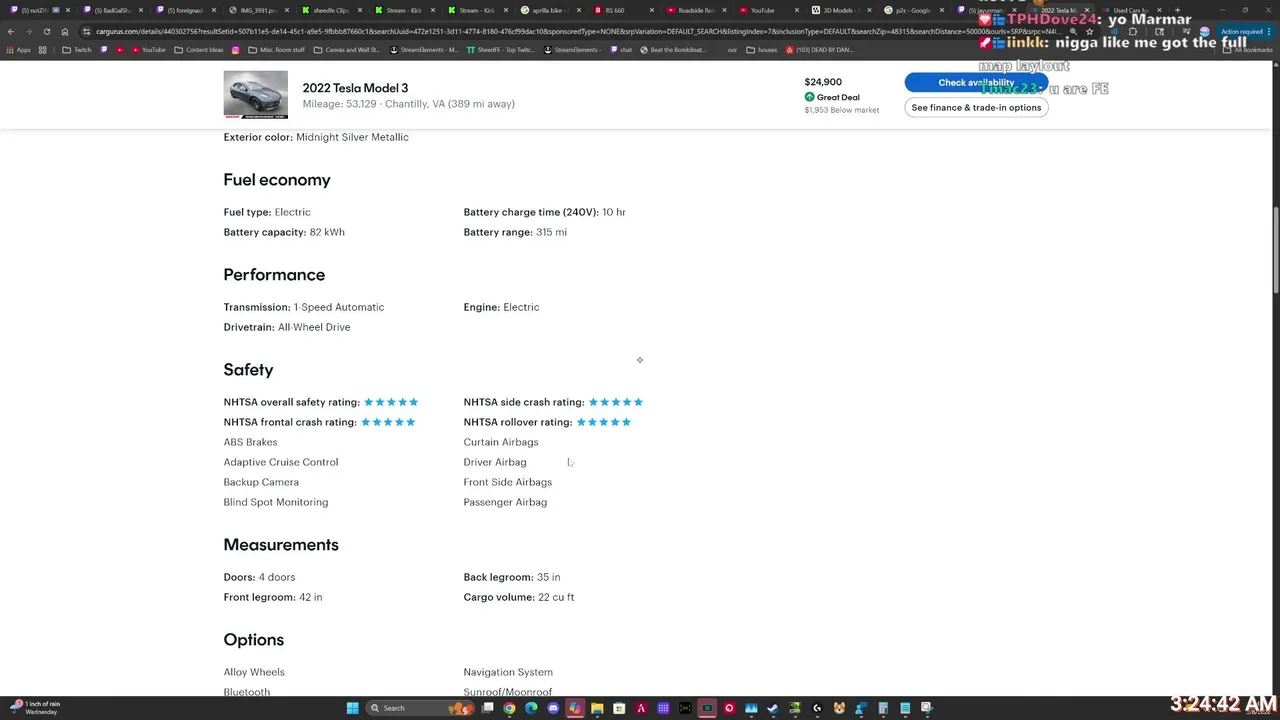This screenshot has height=720, width=1280.
Task: Switch to the sheedfe Clips Kick tab
Action: tap(330, 10)
